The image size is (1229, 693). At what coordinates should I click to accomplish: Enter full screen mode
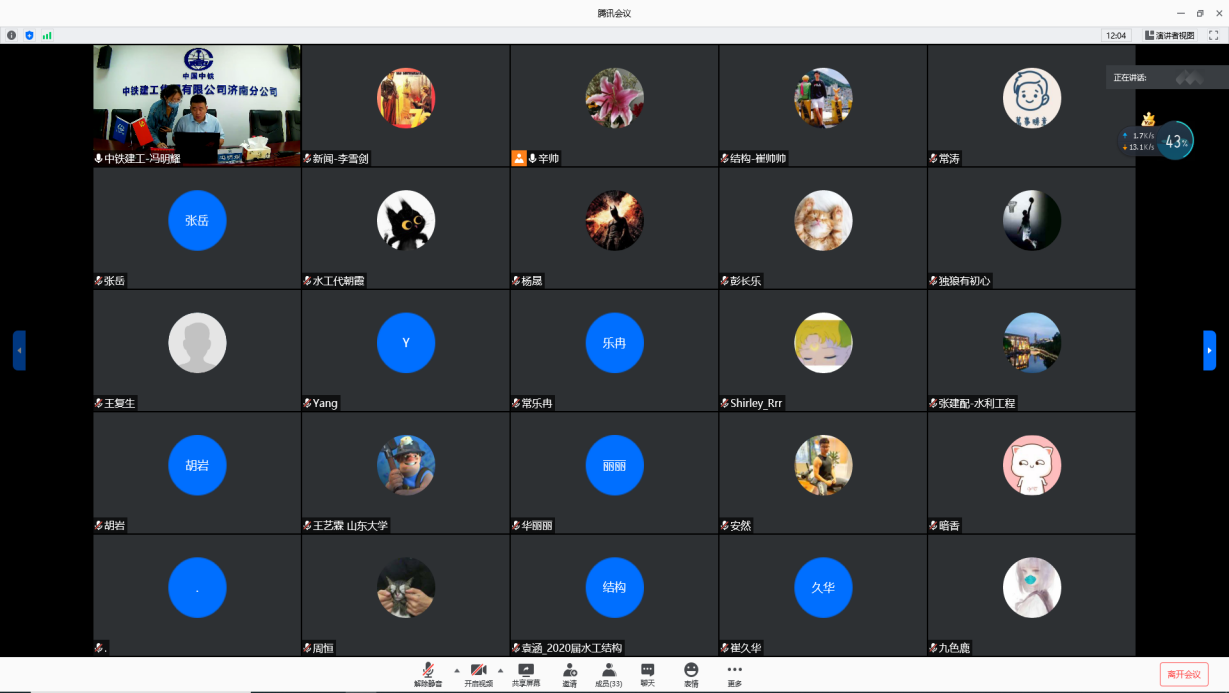click(x=1213, y=35)
